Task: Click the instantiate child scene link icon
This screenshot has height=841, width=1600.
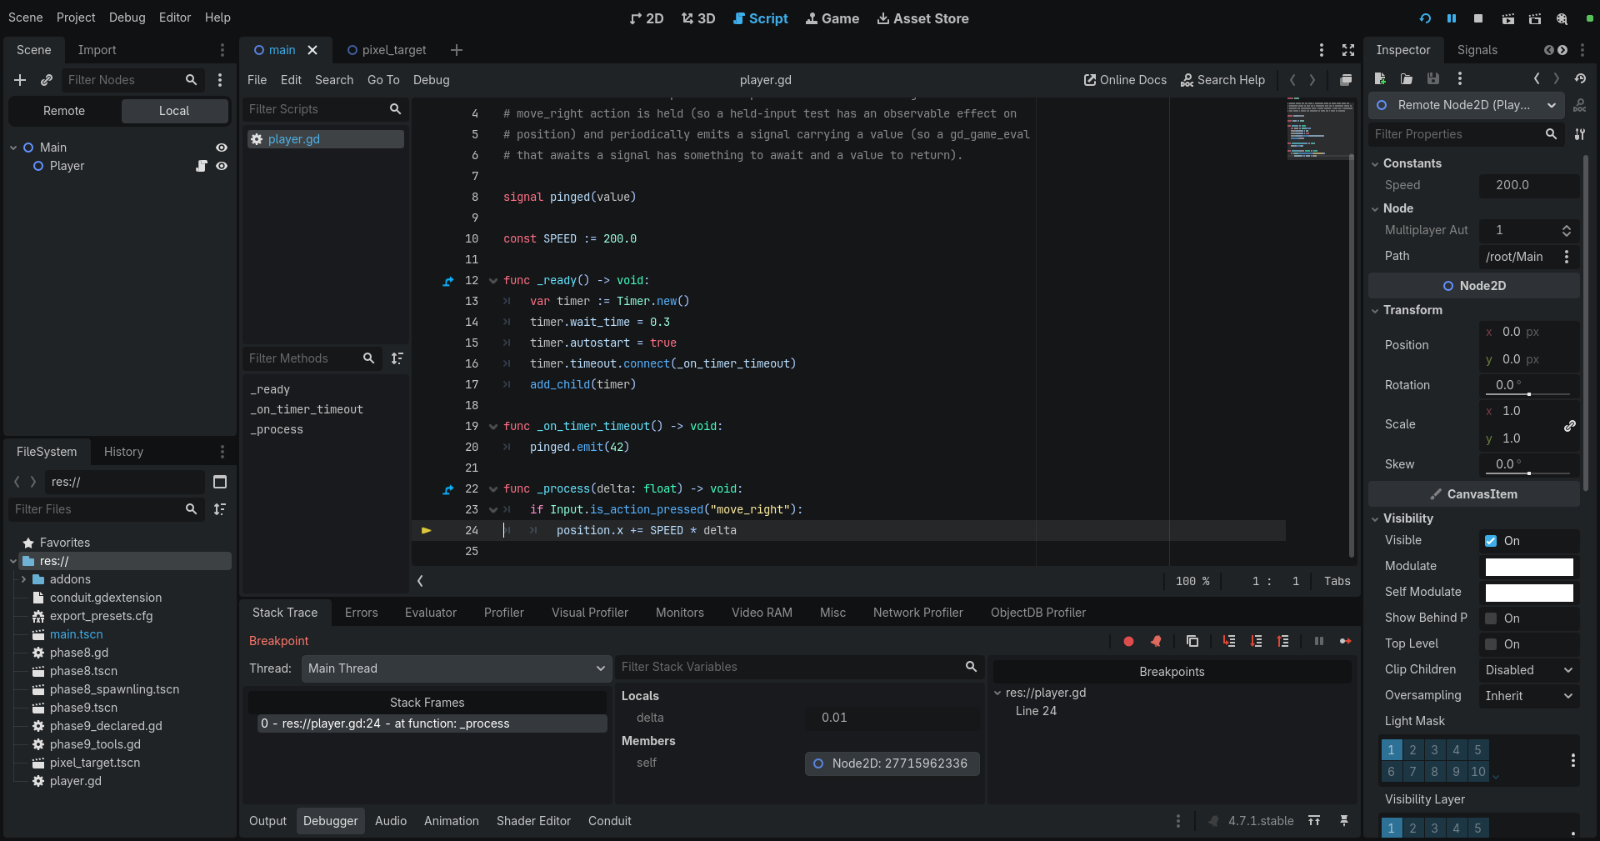Action: coord(46,80)
